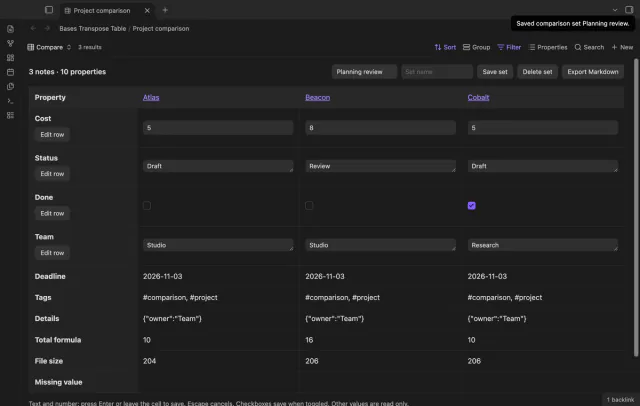
Task: Edit the Beacon Team Studio field
Action: pos(380,245)
